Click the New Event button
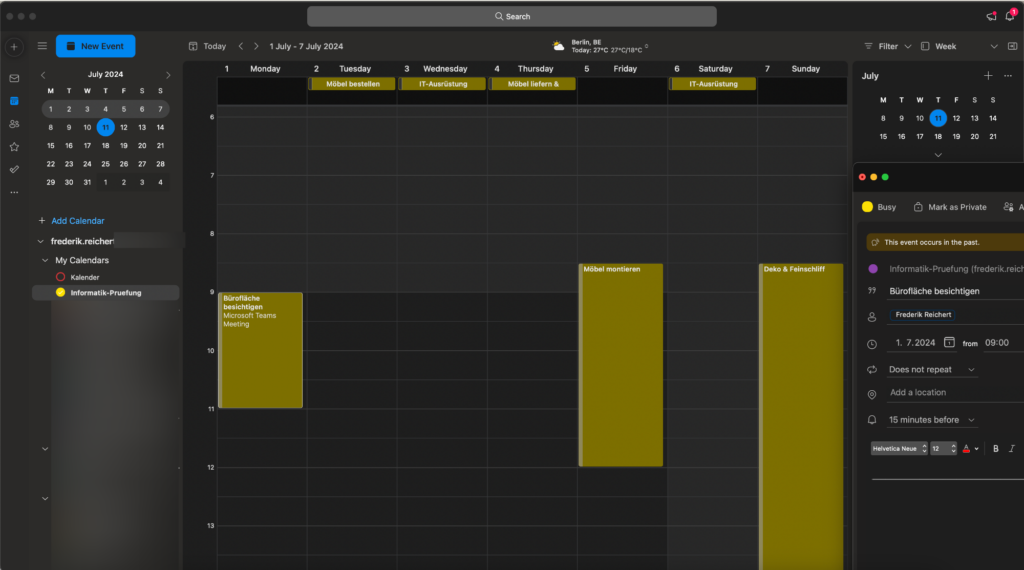This screenshot has width=1024, height=570. 95,46
